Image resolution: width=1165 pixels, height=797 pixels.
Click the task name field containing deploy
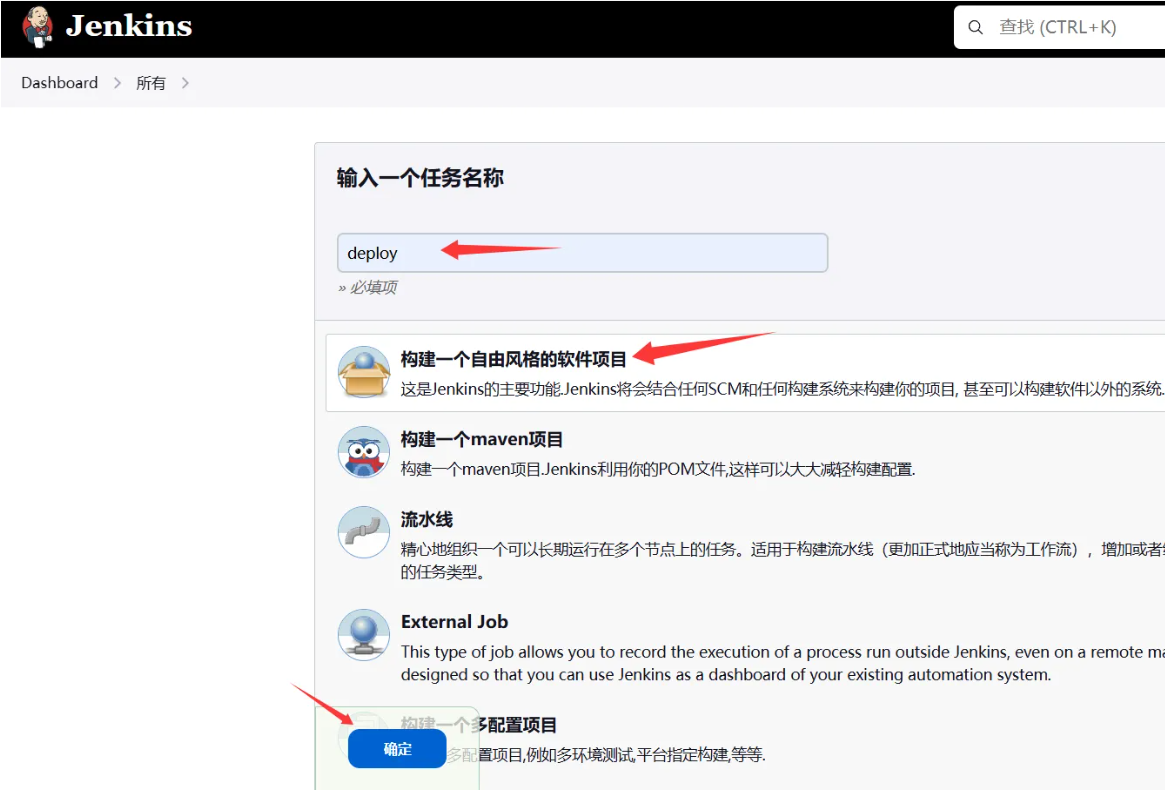[582, 253]
